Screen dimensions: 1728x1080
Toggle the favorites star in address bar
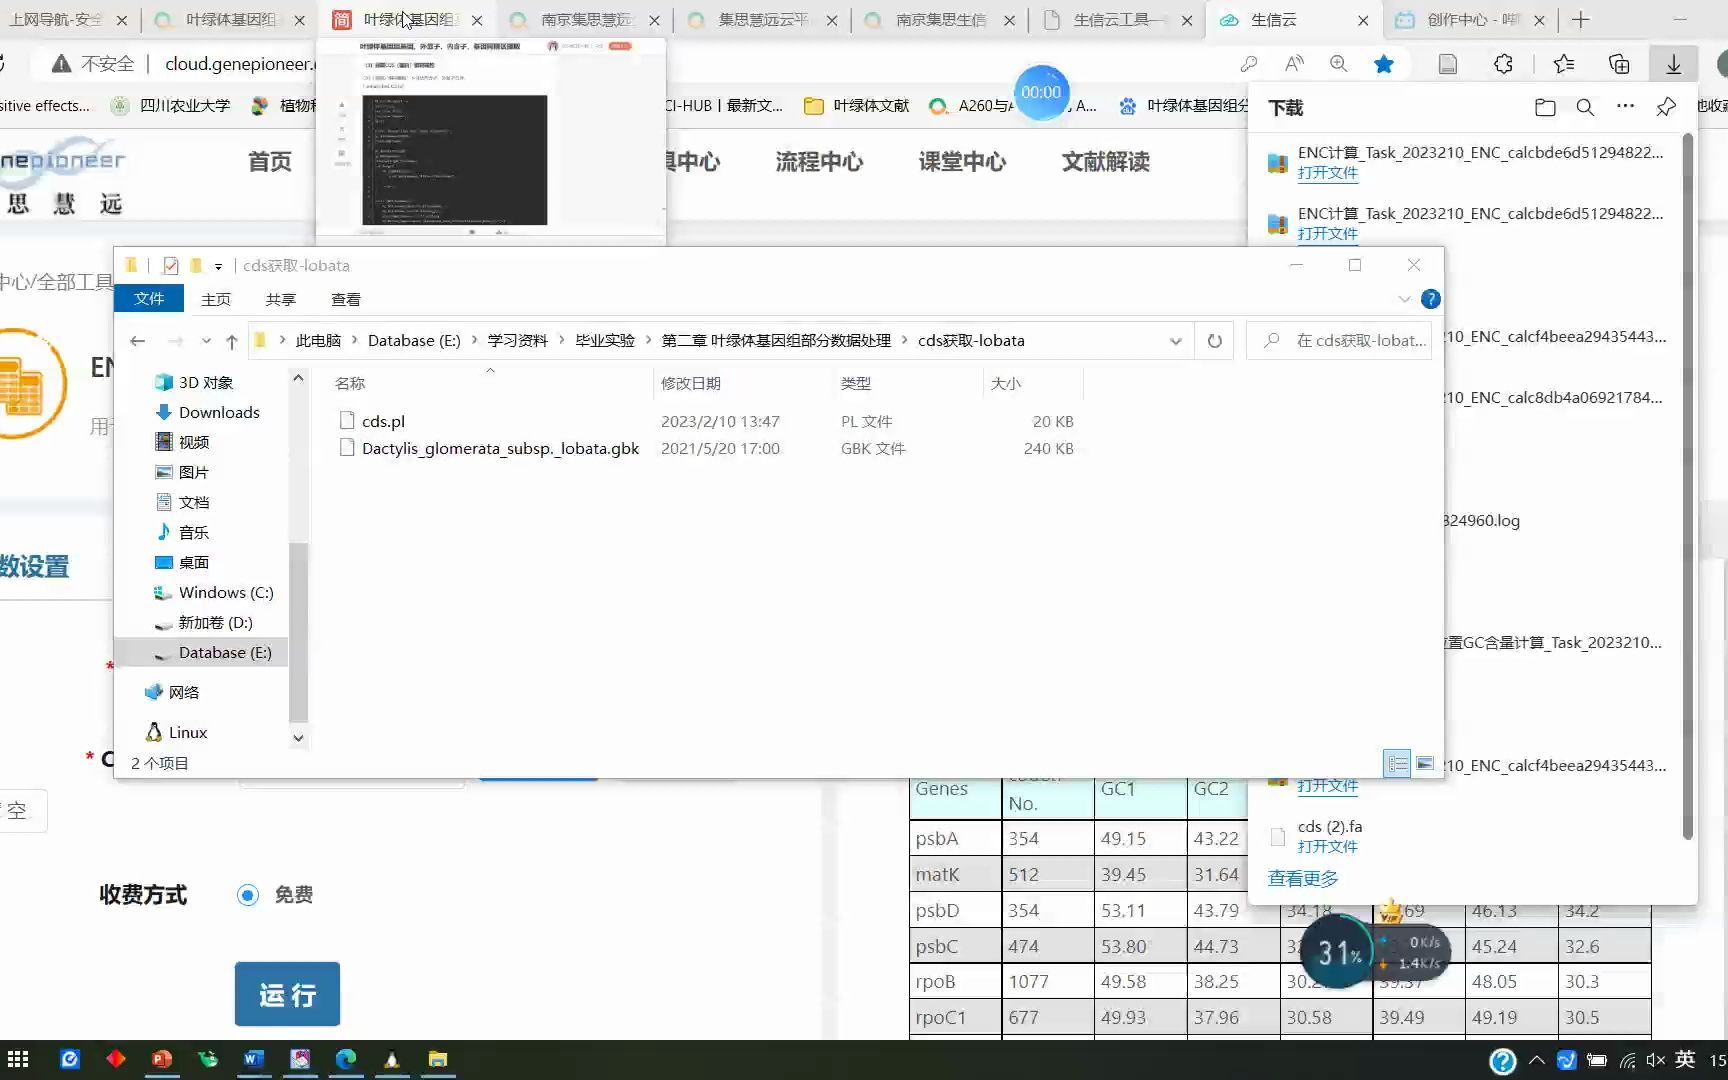click(1384, 64)
